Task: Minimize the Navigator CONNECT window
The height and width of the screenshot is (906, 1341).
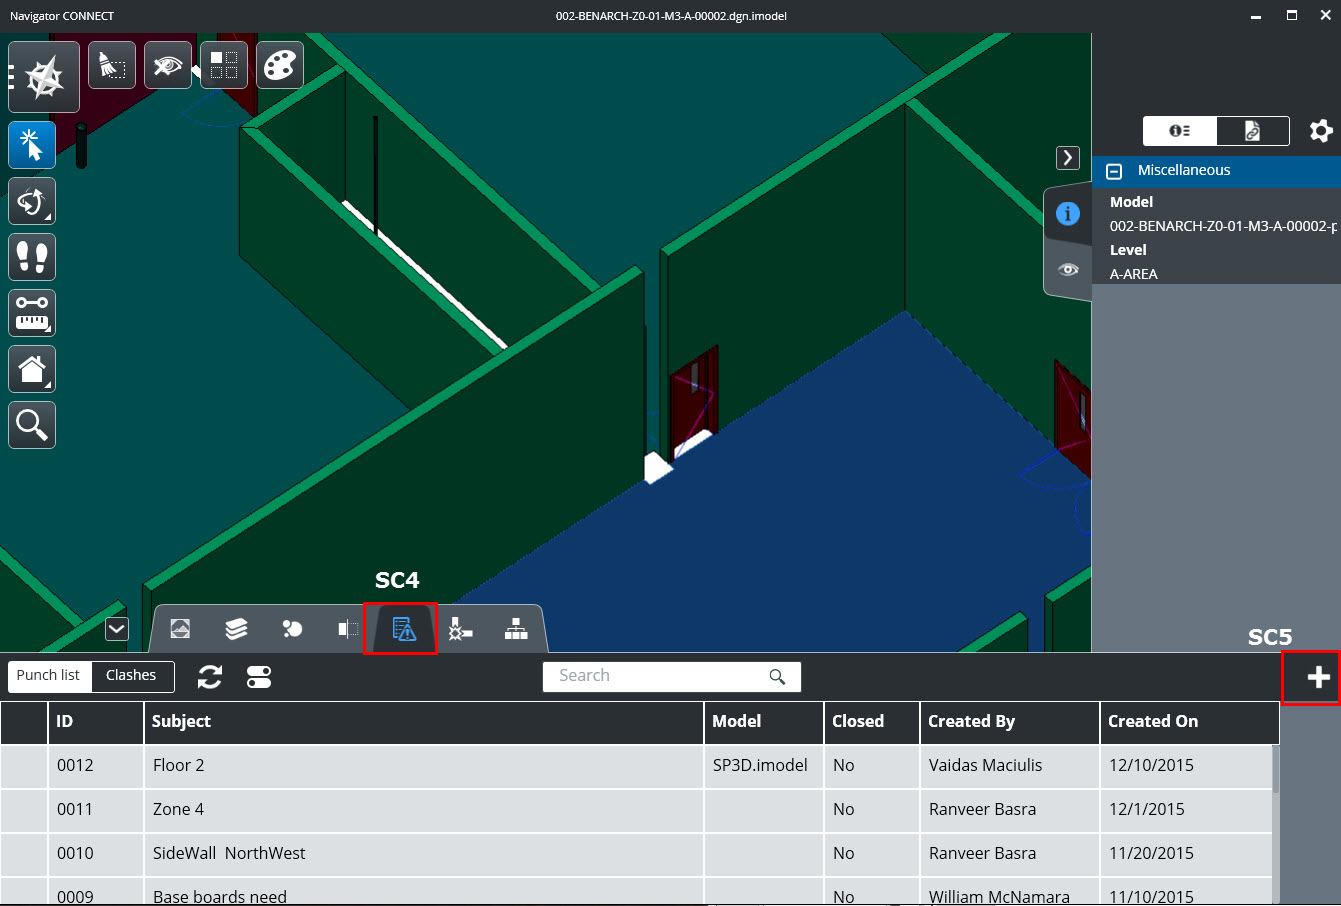Action: coord(1257,16)
